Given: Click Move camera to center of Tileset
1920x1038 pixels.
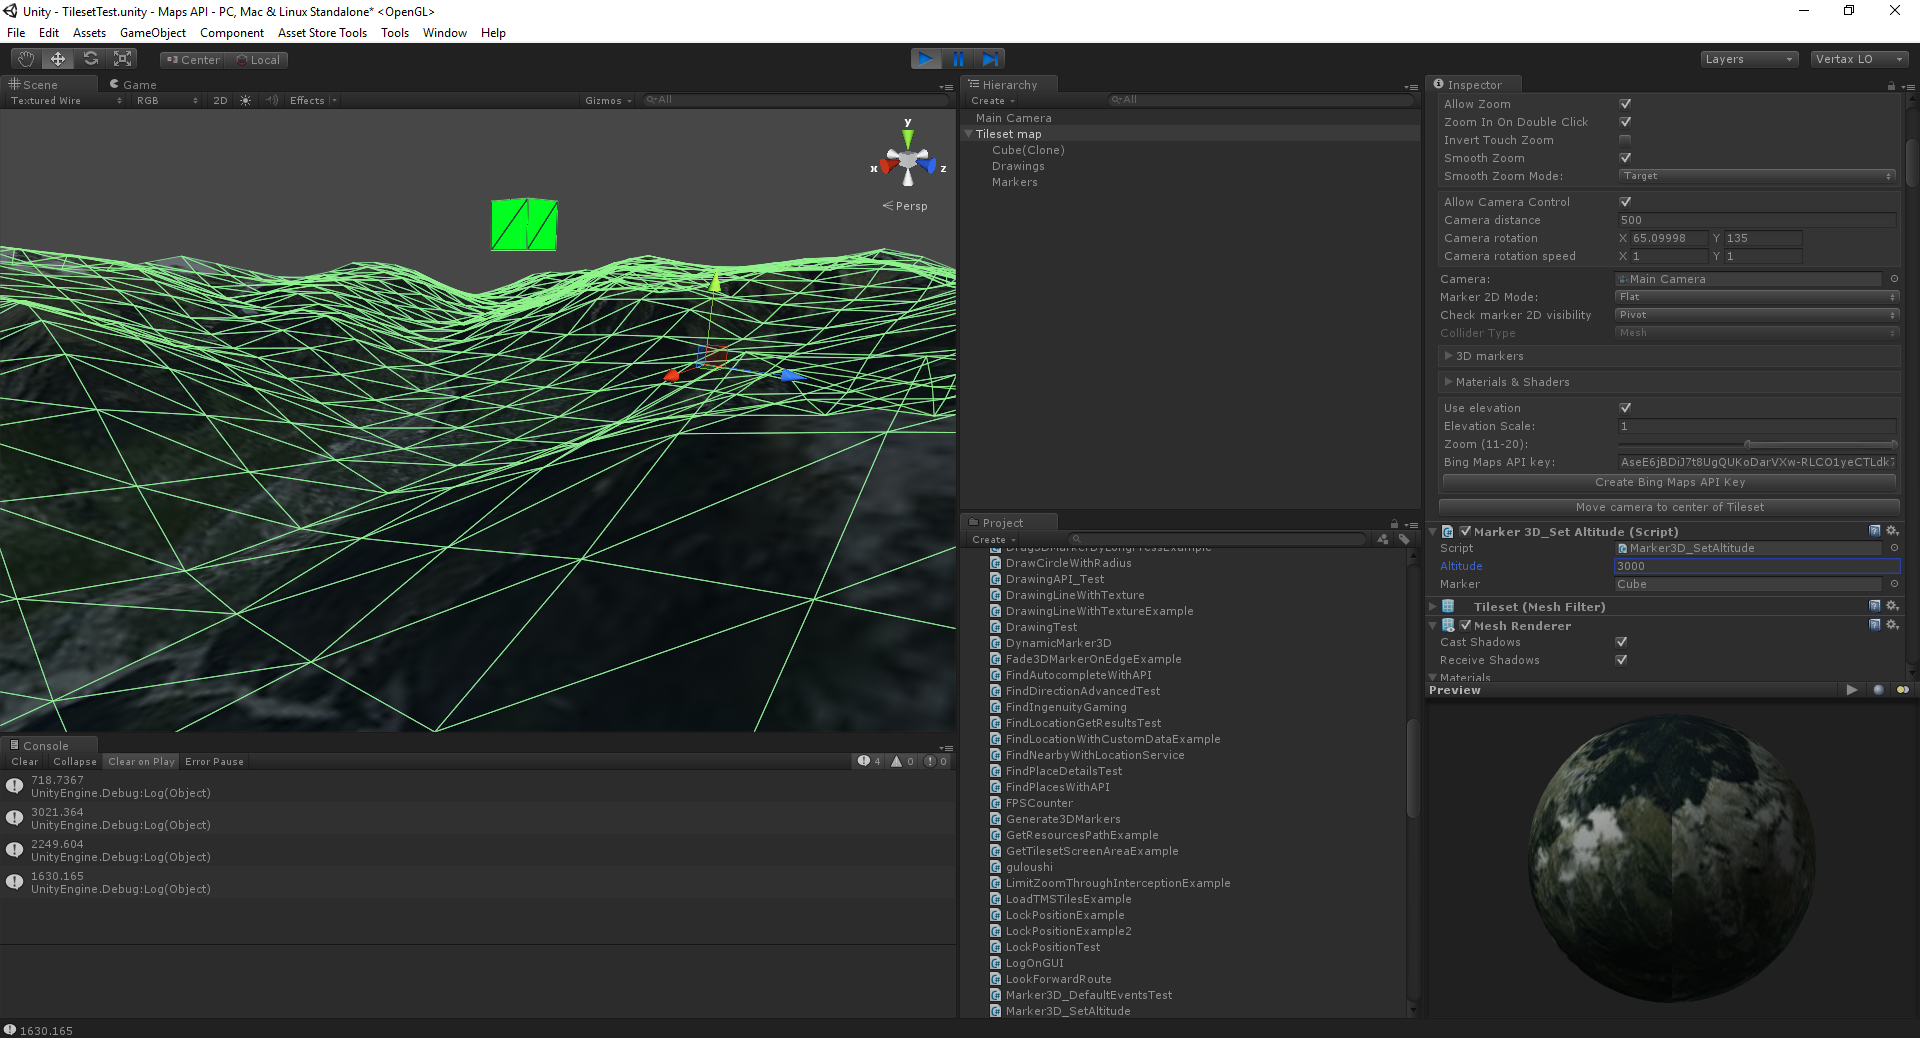Looking at the screenshot, I should click(x=1669, y=507).
